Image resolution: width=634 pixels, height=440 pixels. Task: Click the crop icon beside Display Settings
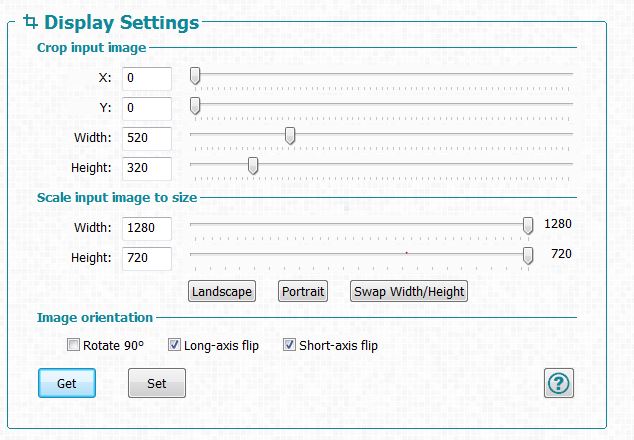pos(30,21)
